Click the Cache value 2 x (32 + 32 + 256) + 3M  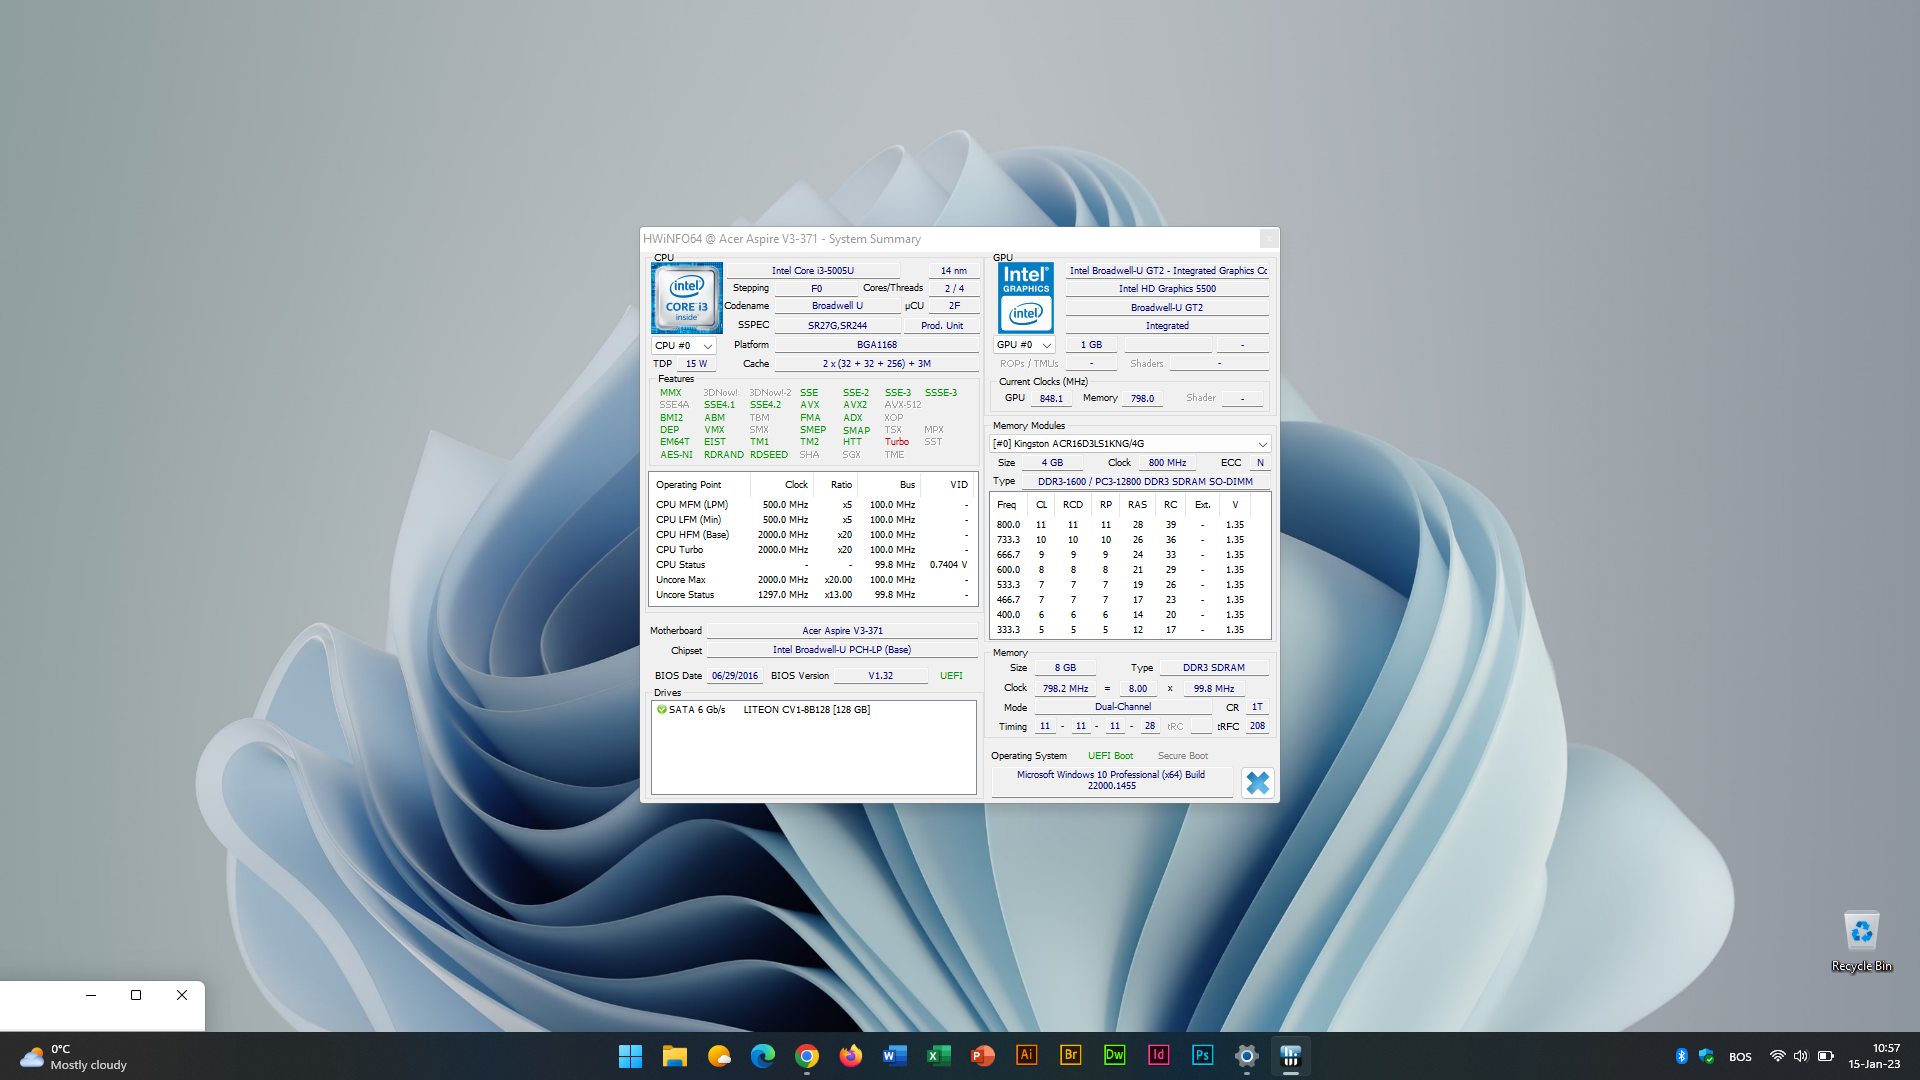(876, 364)
